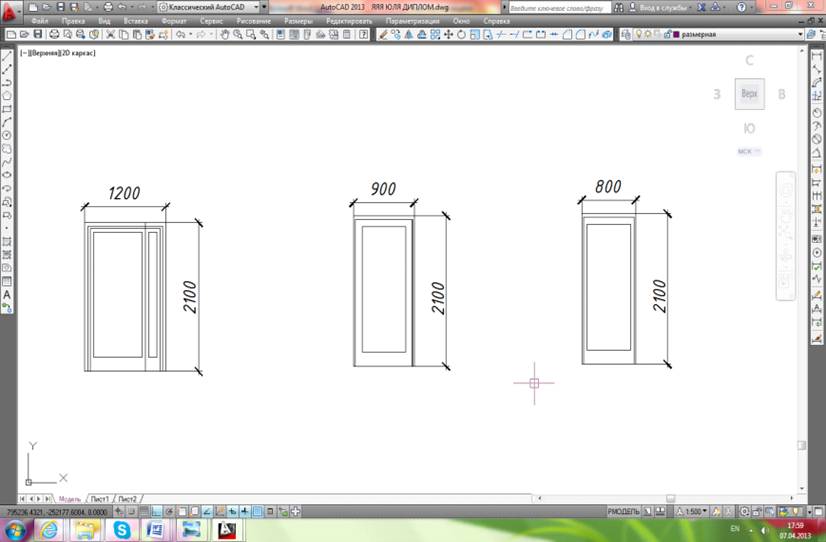Image resolution: width=826 pixels, height=542 pixels.
Task: Click the Linear dimension tool in right toolbar
Action: [817, 56]
